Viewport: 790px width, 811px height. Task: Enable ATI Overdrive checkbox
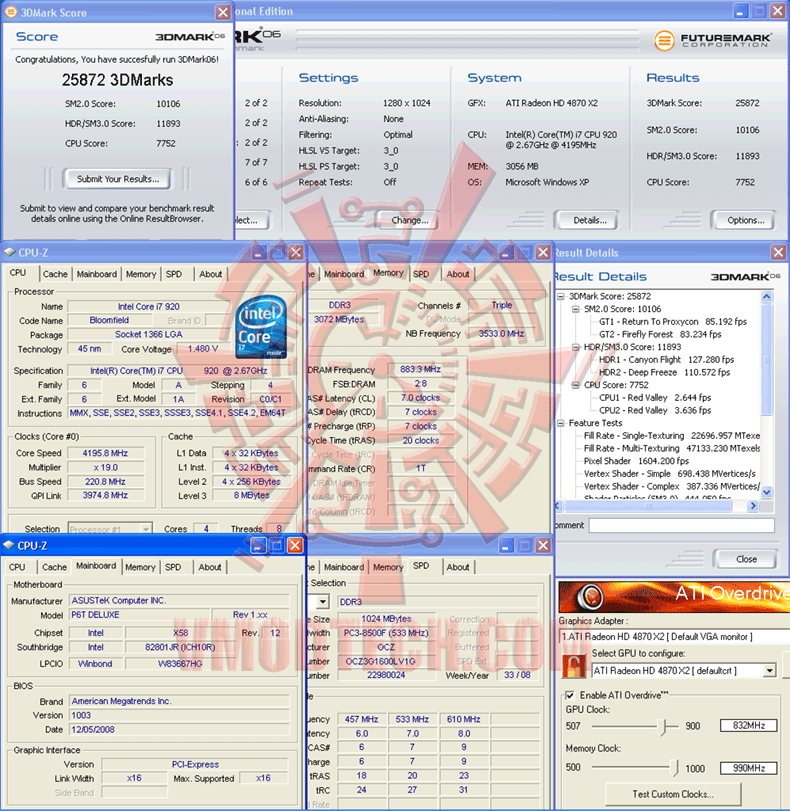(570, 695)
